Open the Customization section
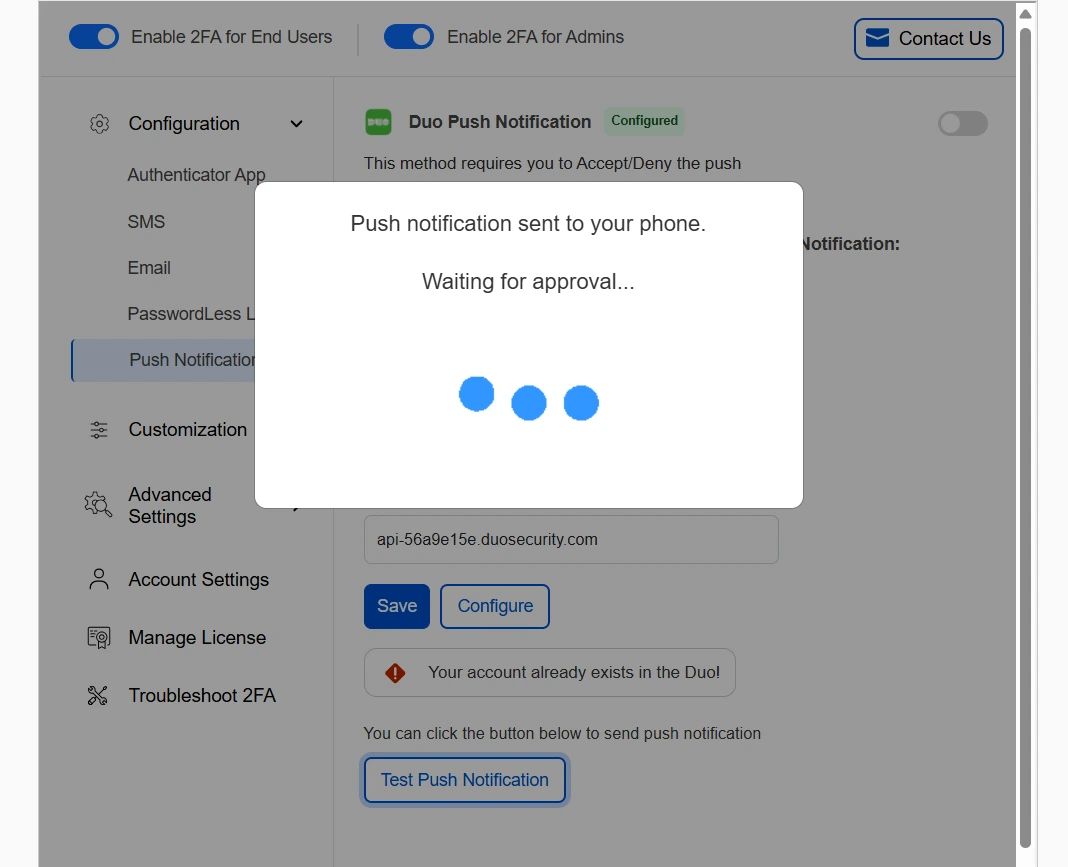Screen dimensions: 1068x867 tap(187, 430)
